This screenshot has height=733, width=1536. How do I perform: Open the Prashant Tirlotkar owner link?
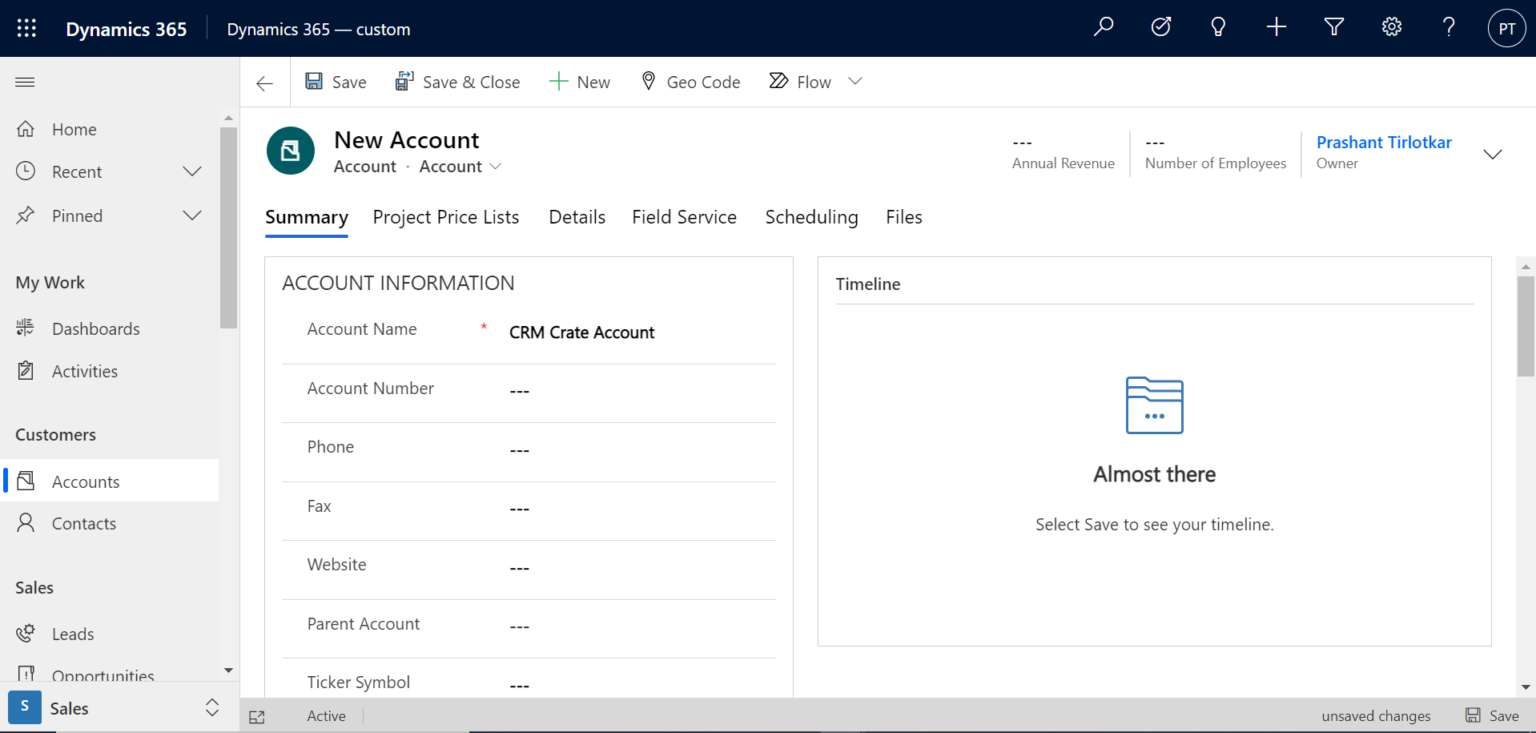(1384, 142)
